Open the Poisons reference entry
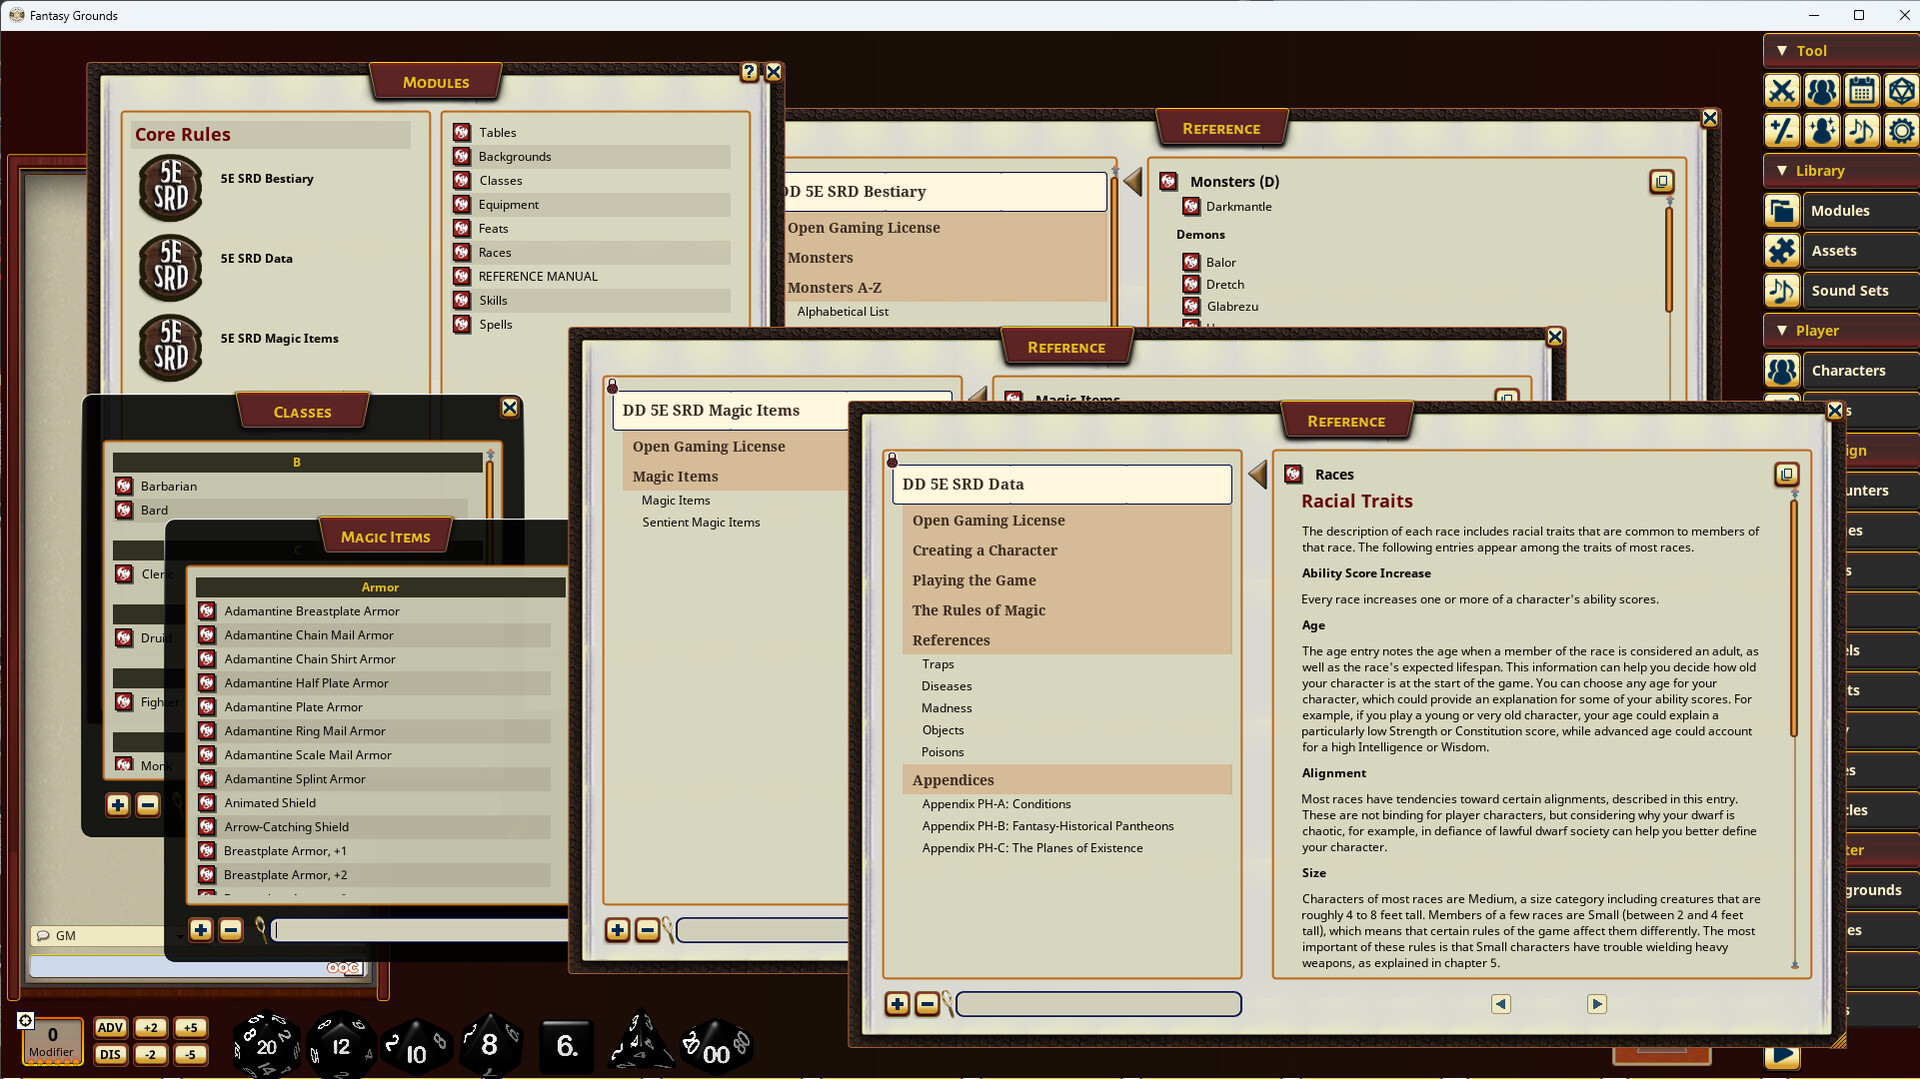This screenshot has width=1920, height=1079. click(942, 752)
